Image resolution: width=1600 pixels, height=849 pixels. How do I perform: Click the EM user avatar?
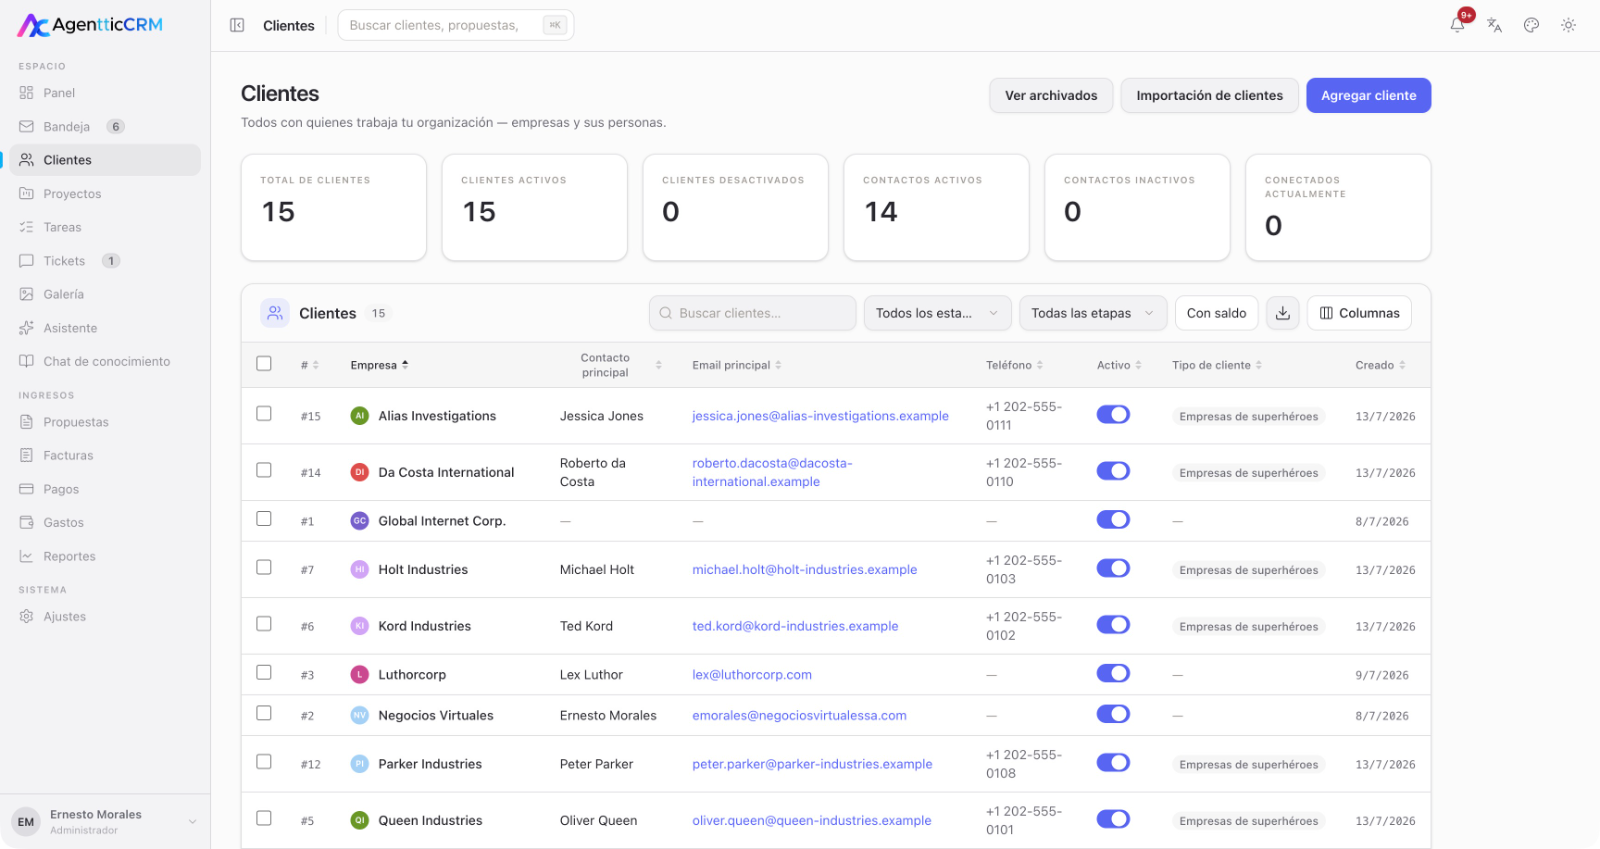[x=26, y=822]
